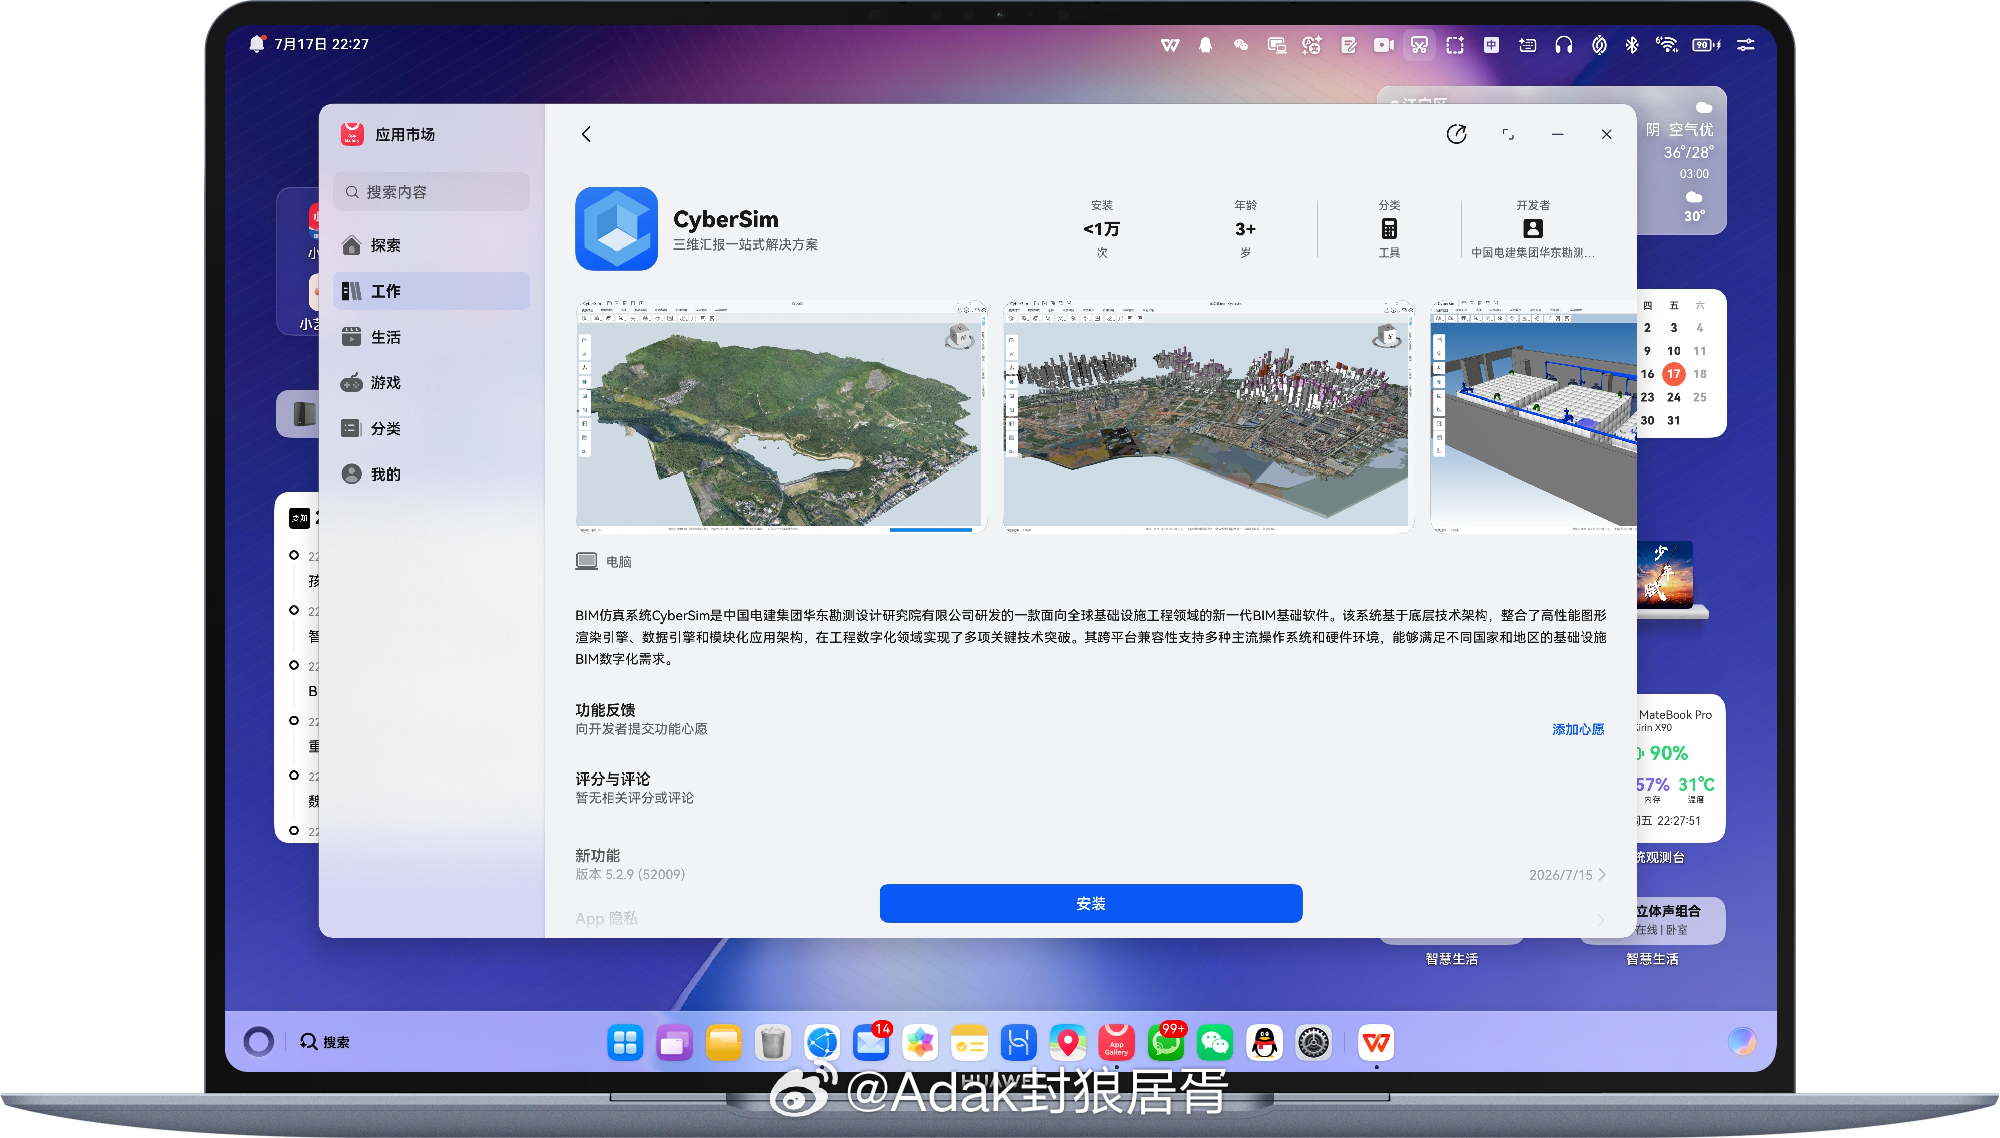Open the Maps pin icon in dock
Viewport: 2000px width, 1138px height.
tap(1068, 1043)
